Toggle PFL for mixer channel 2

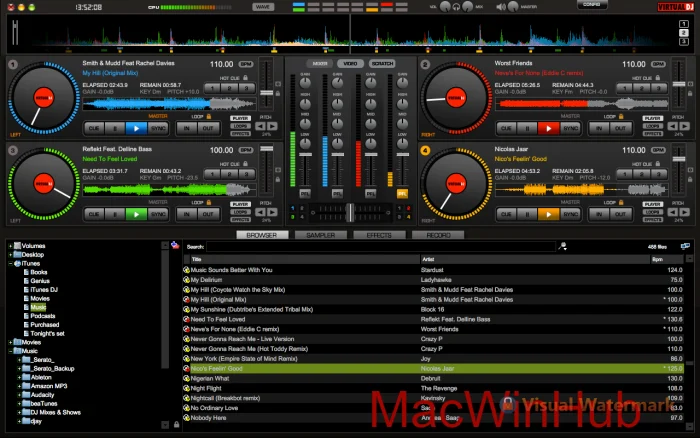[338, 194]
